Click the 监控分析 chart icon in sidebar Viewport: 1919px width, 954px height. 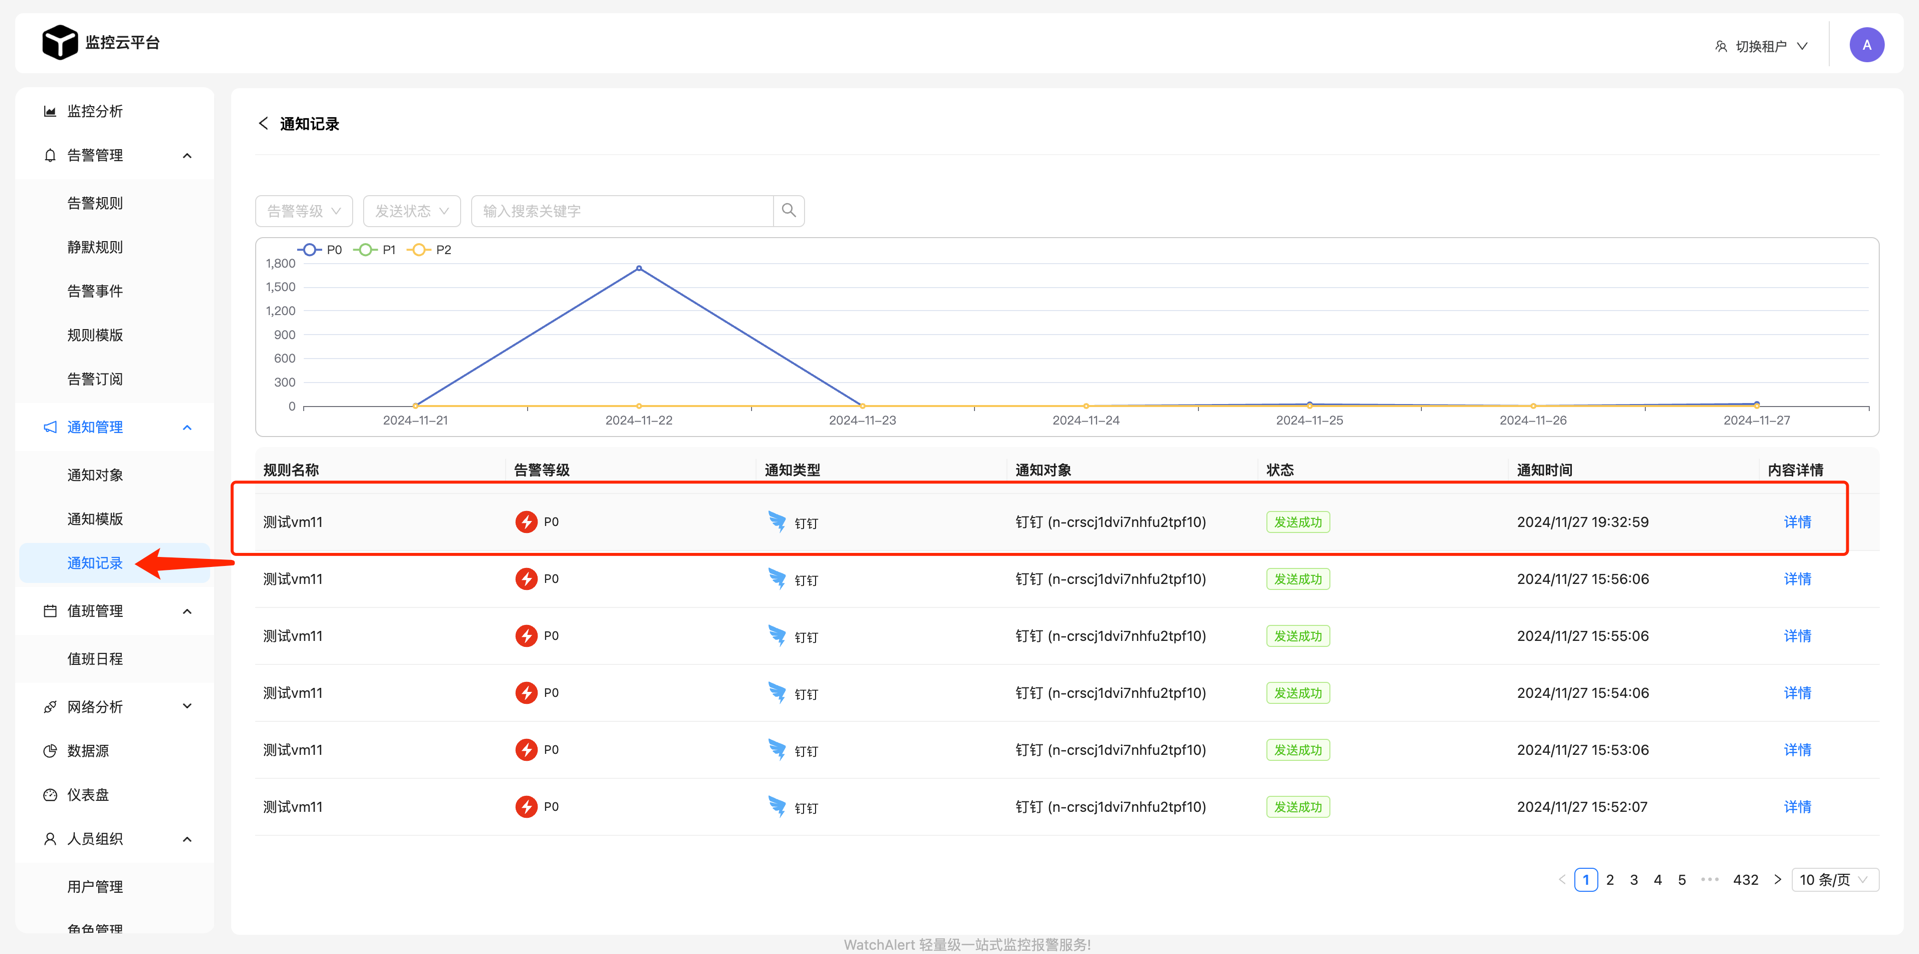50,111
